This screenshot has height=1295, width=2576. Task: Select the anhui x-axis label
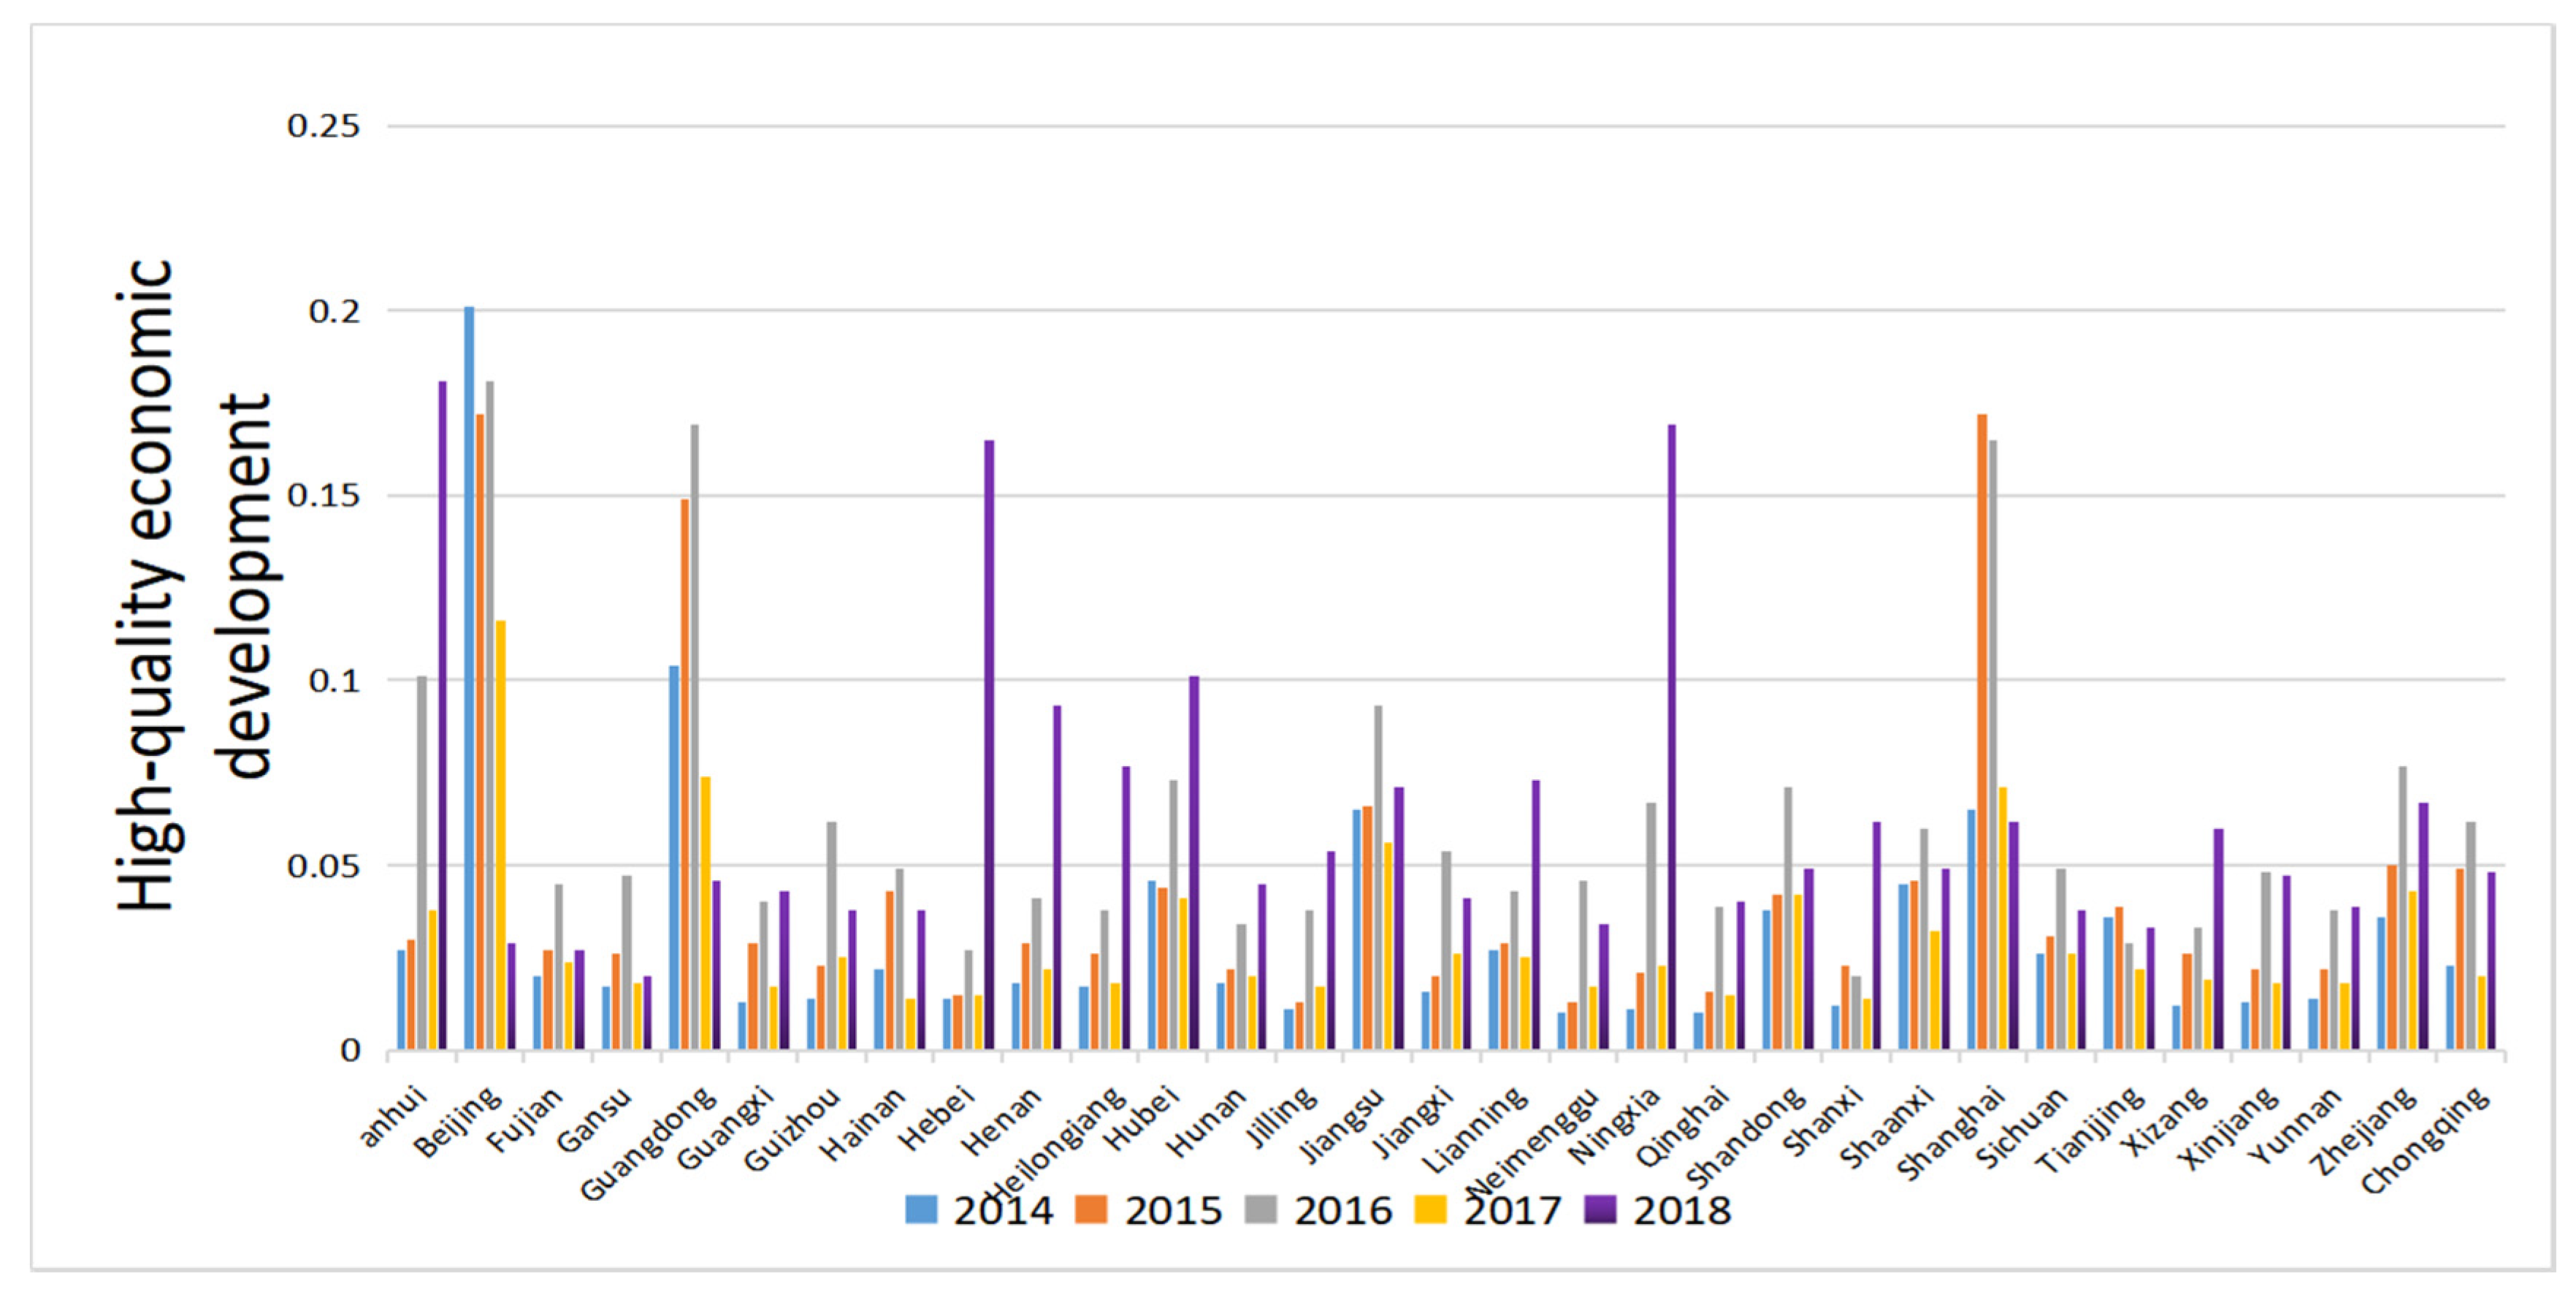click(x=393, y=1116)
